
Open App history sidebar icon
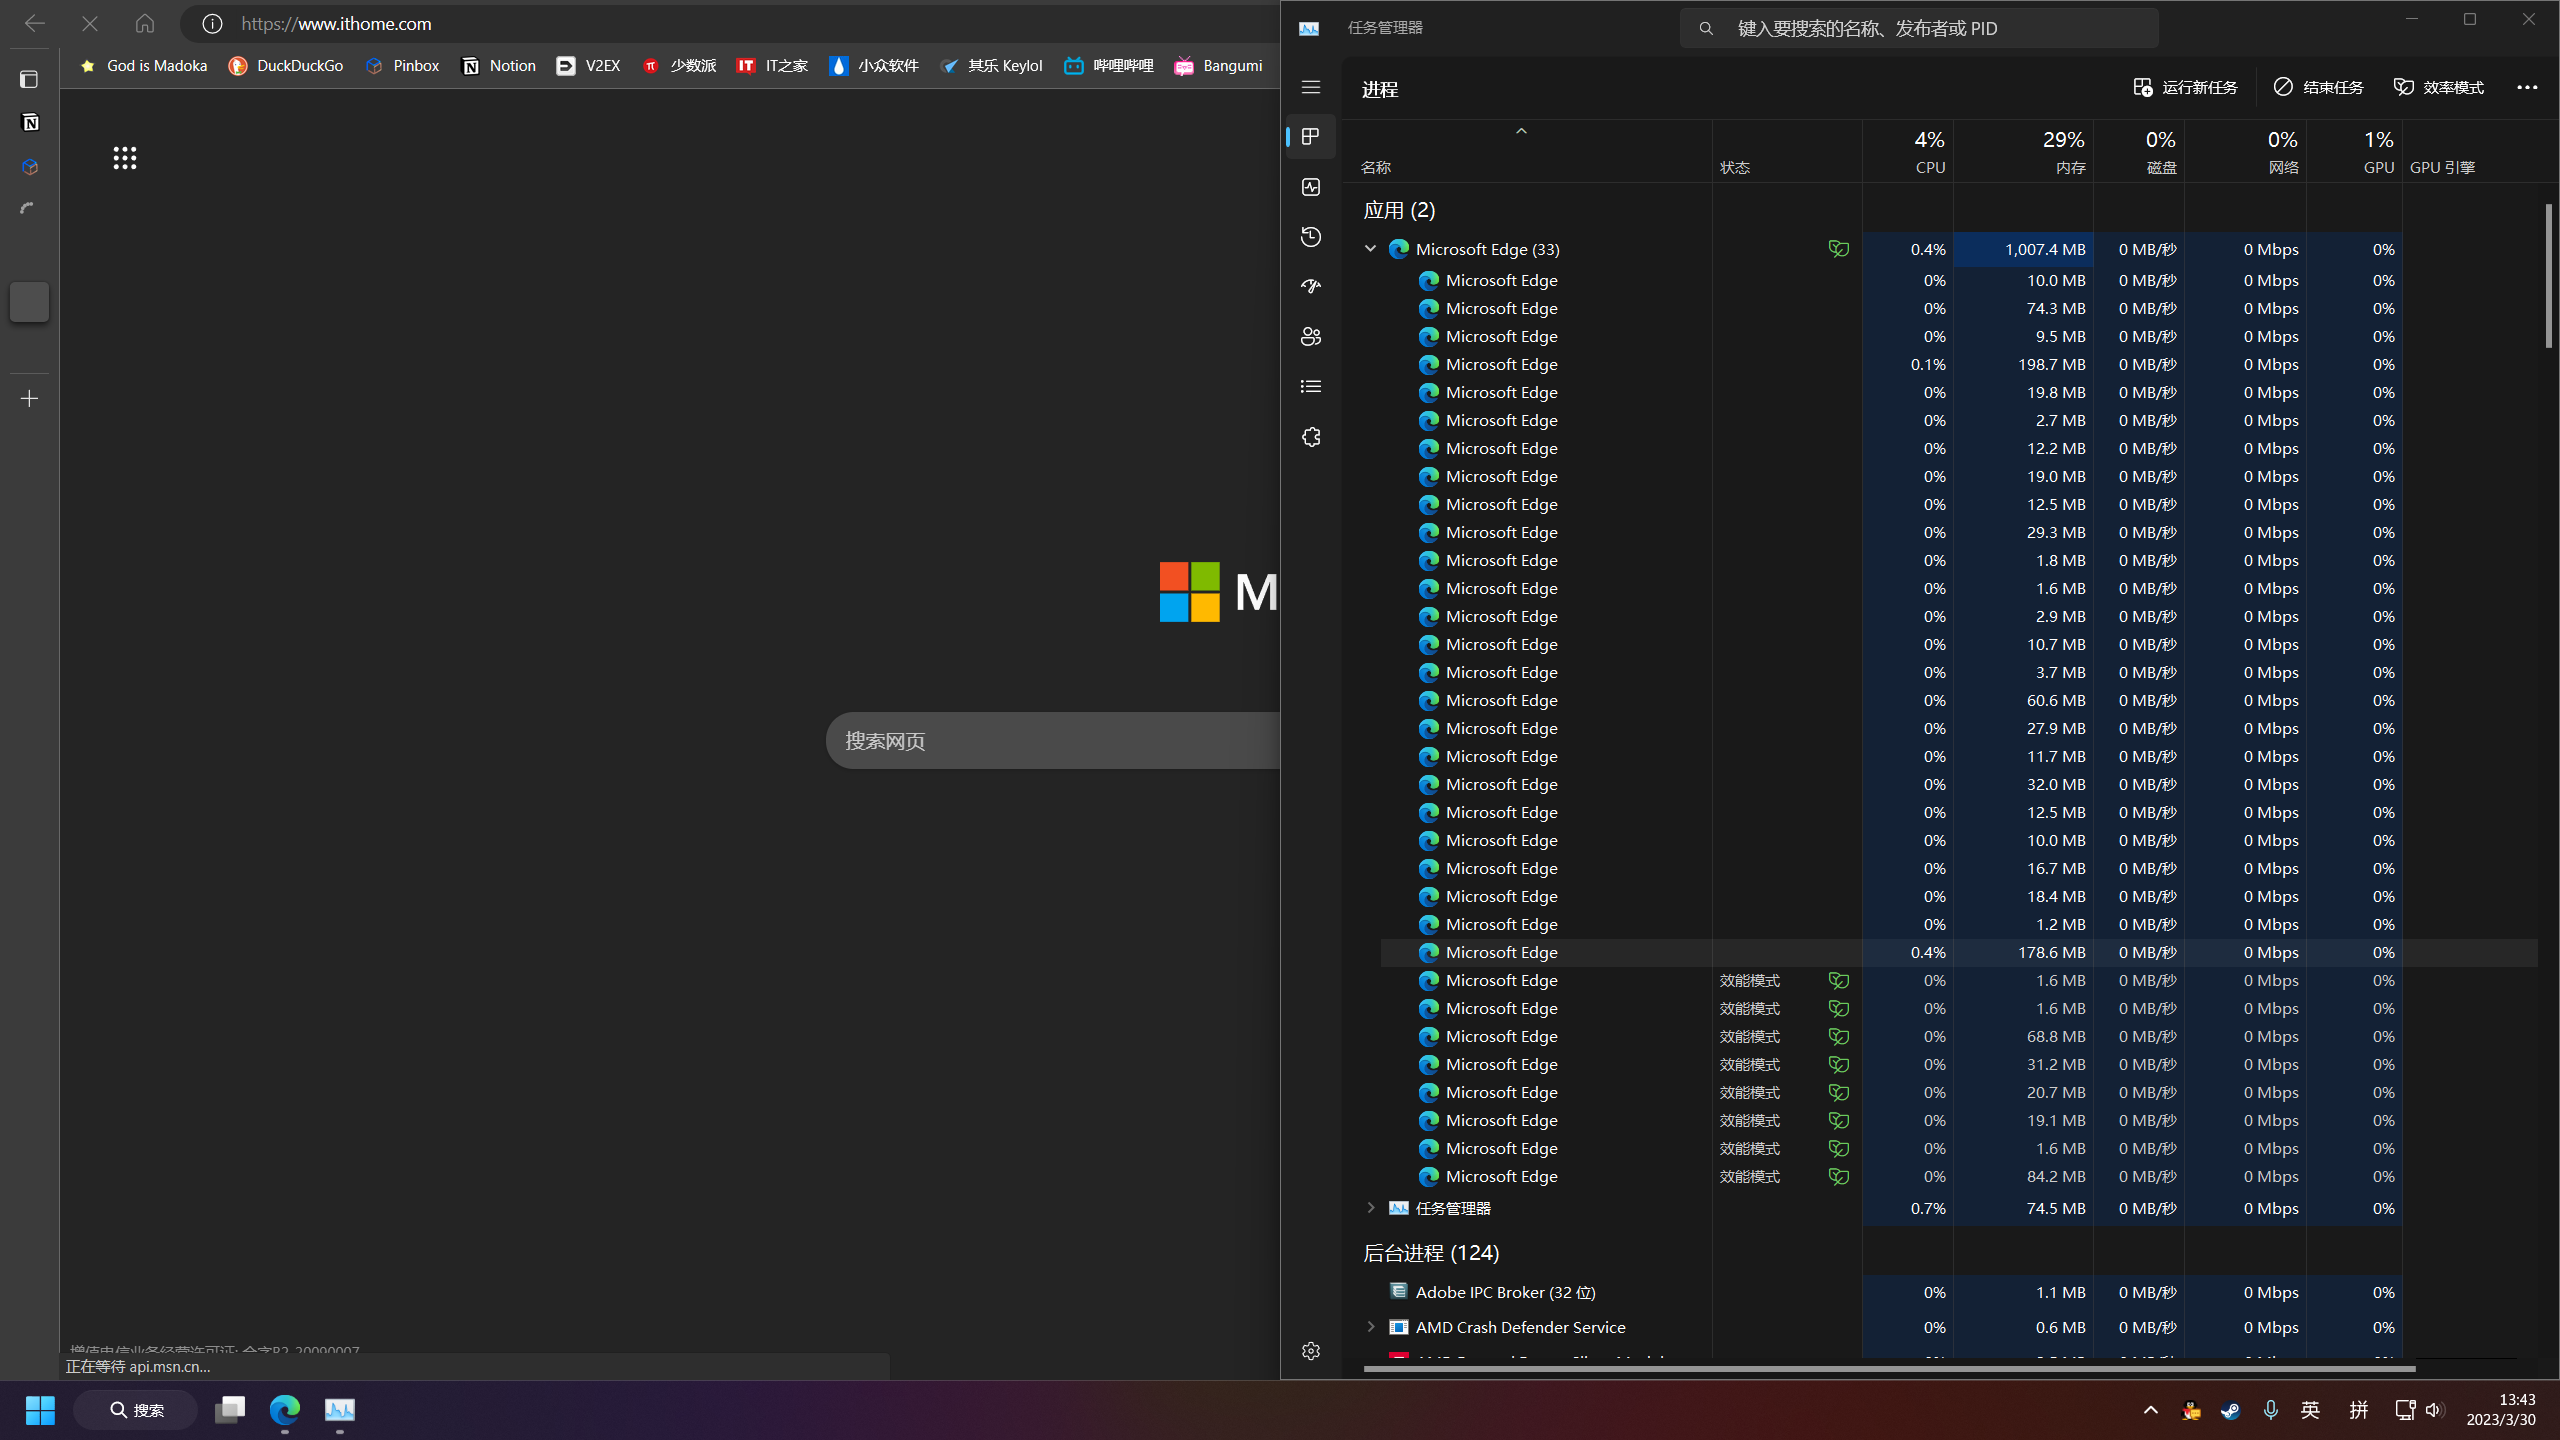(x=1311, y=237)
